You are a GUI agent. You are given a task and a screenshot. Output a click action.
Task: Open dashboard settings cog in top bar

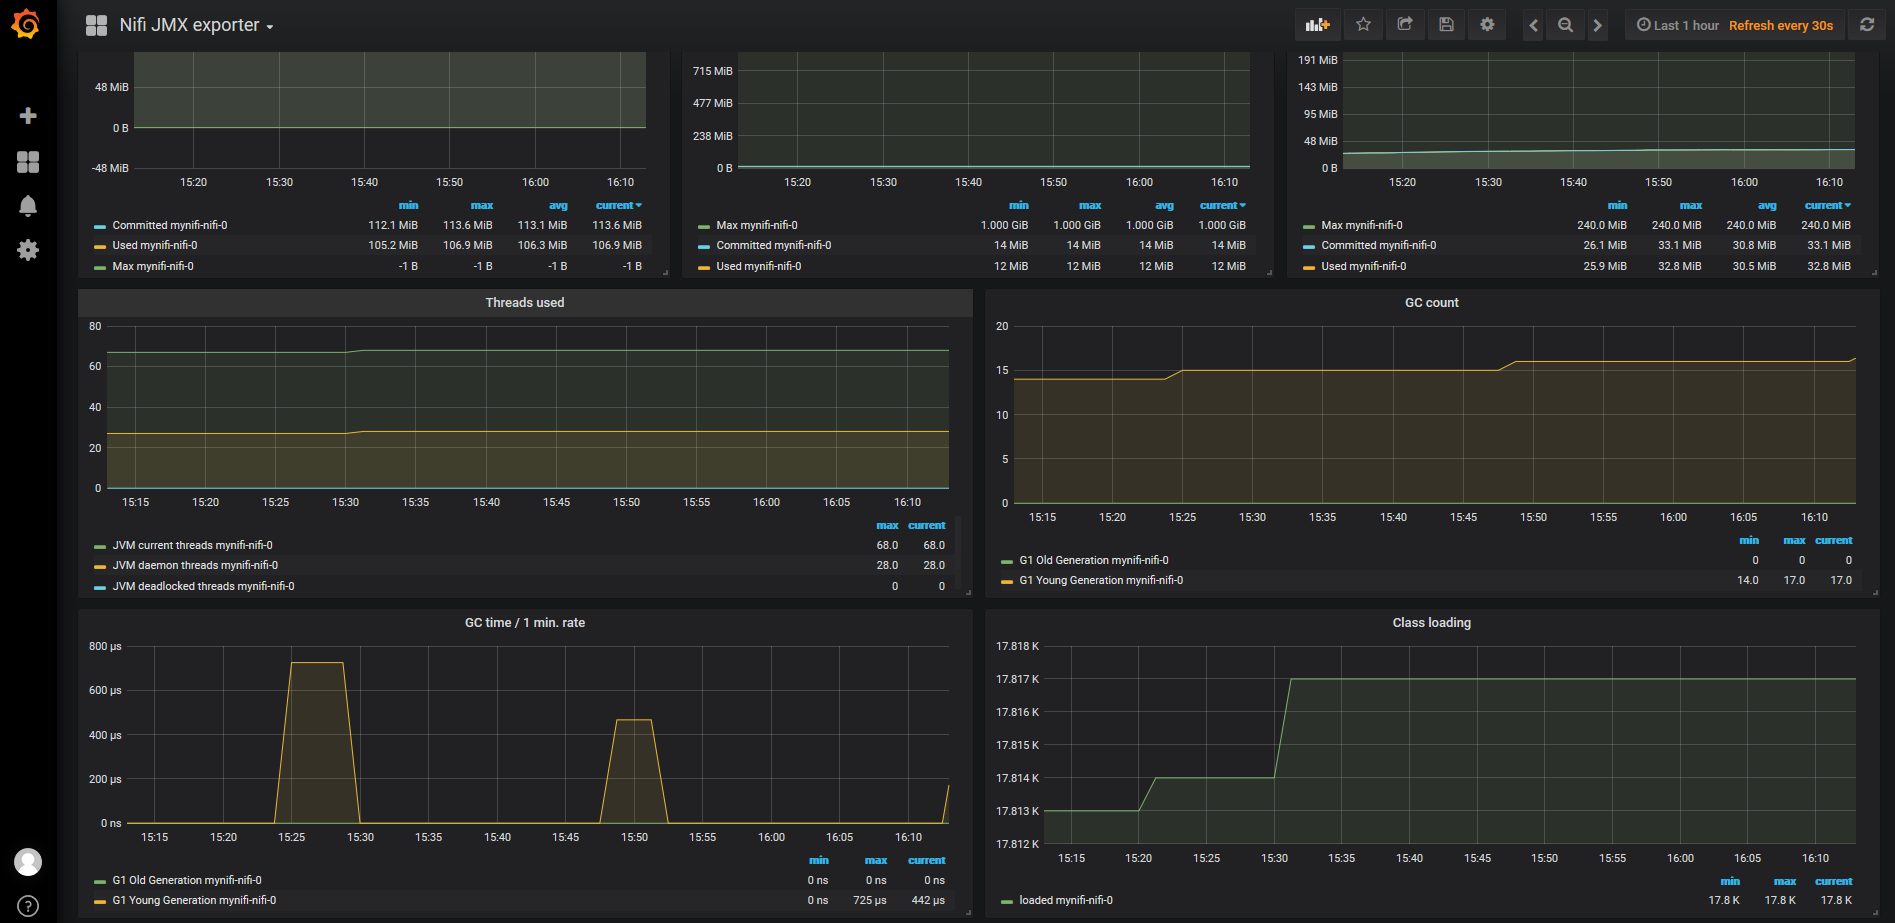click(1487, 25)
